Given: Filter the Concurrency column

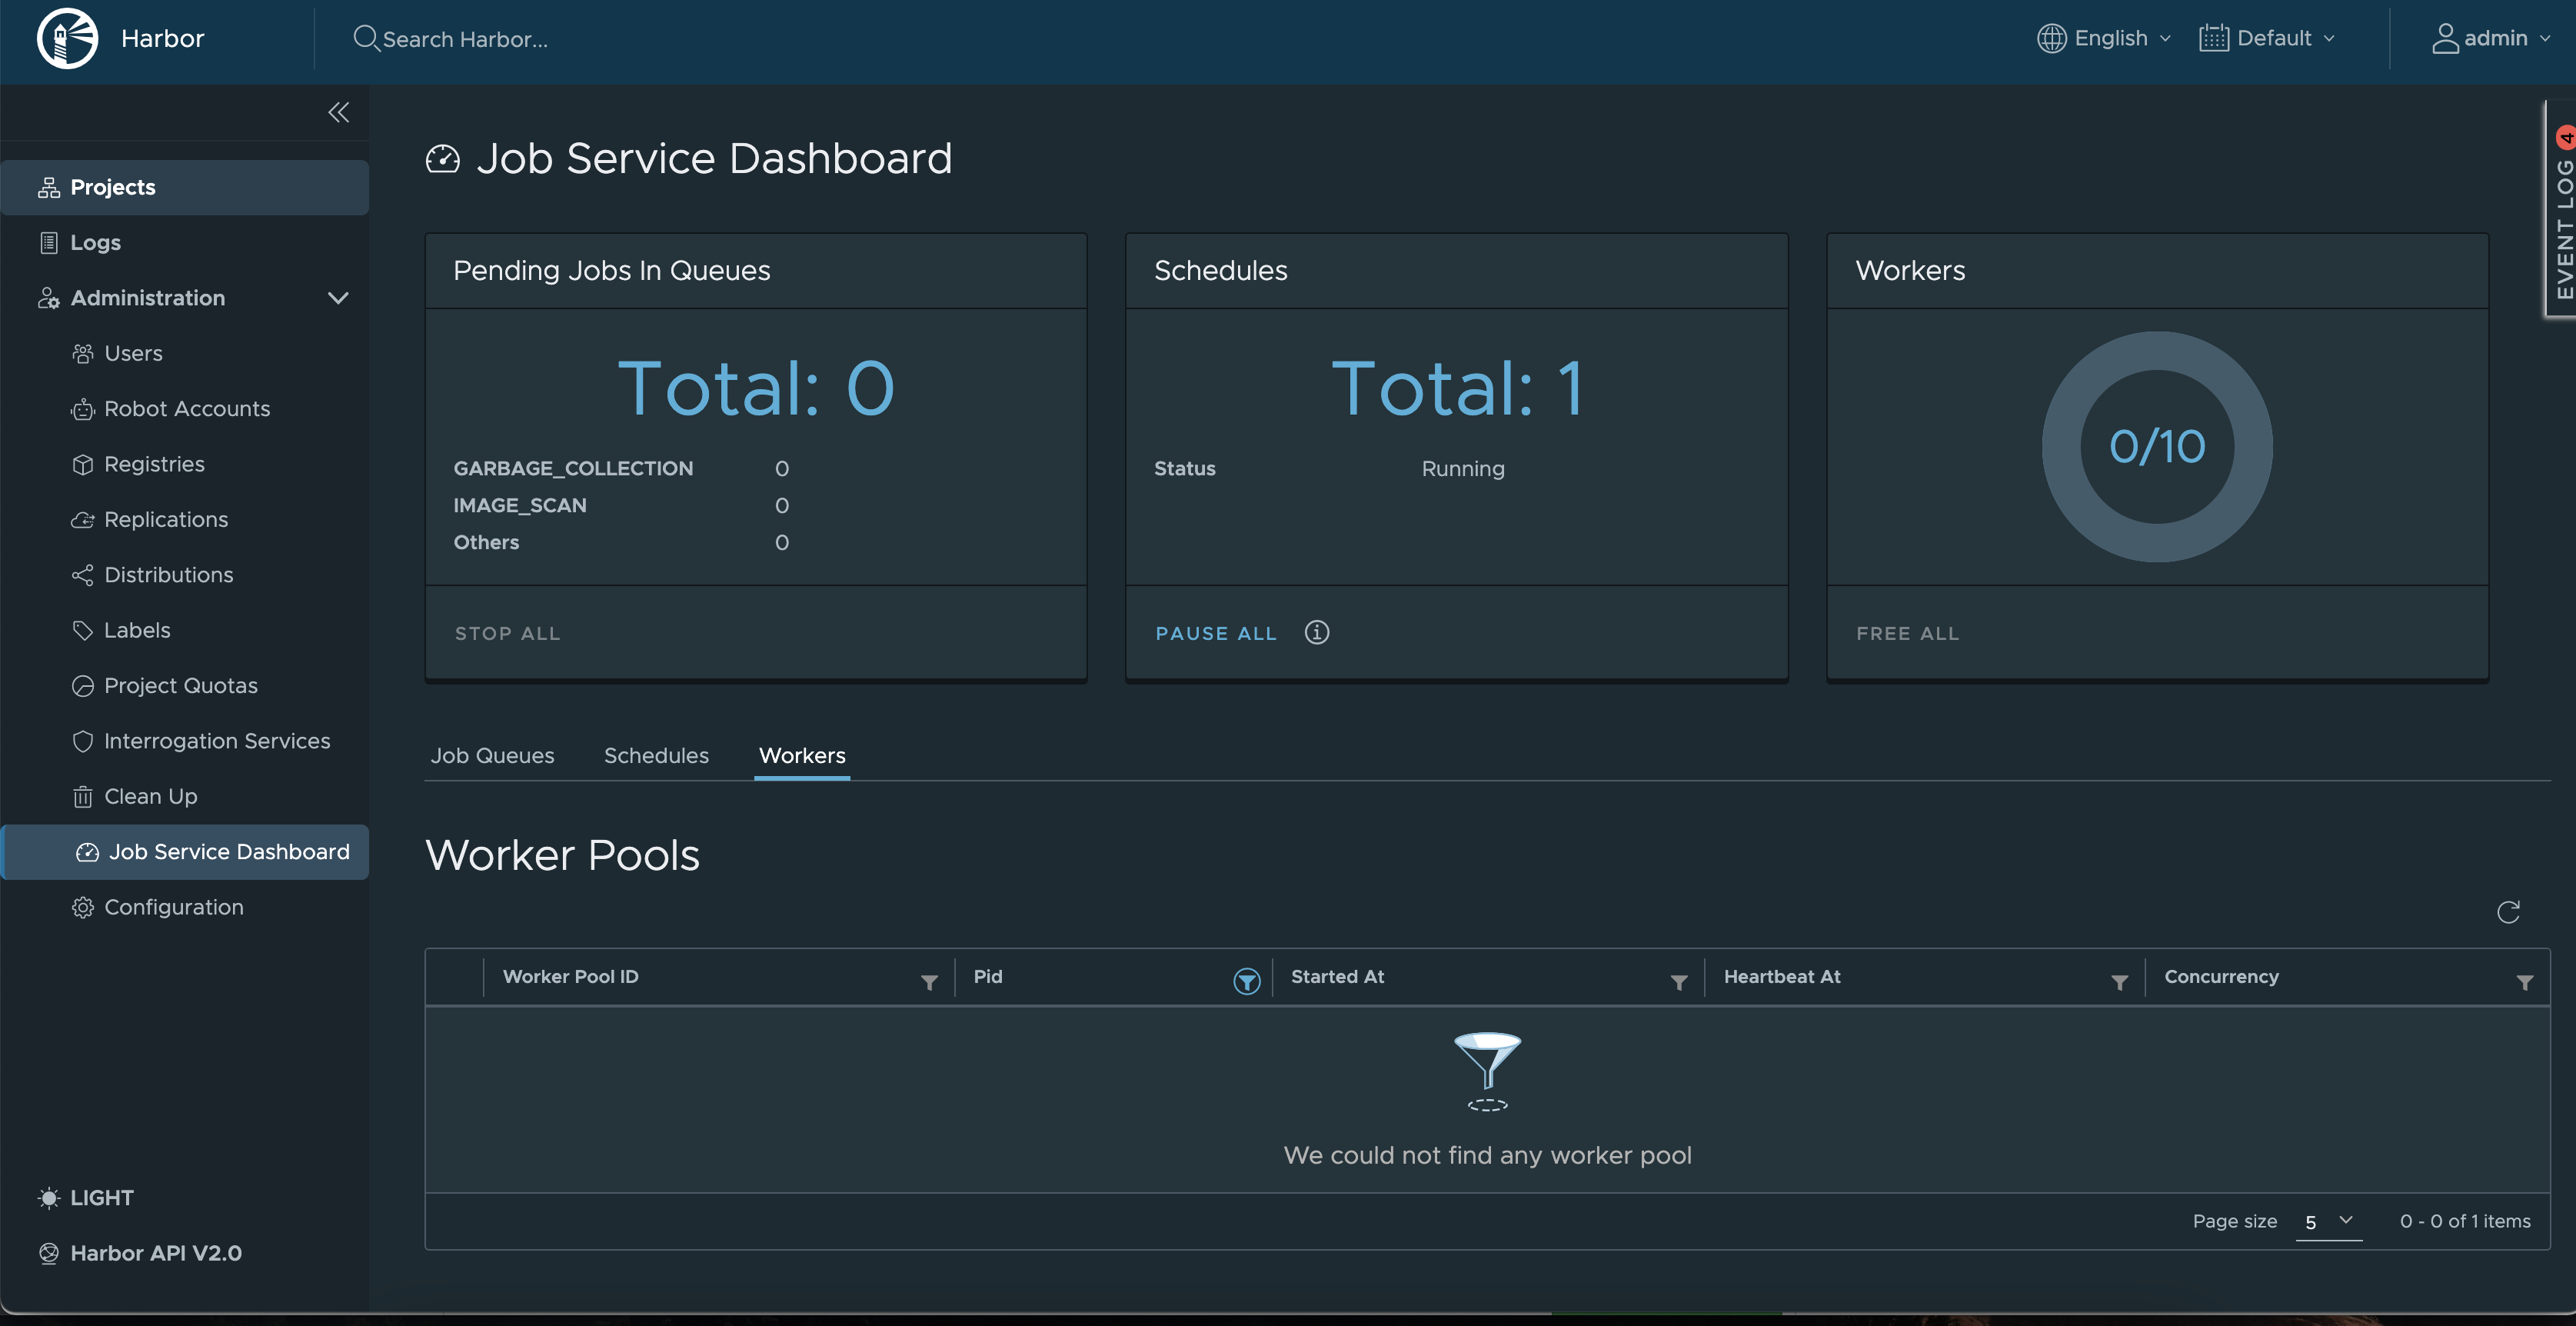Looking at the screenshot, I should pyautogui.click(x=2525, y=982).
